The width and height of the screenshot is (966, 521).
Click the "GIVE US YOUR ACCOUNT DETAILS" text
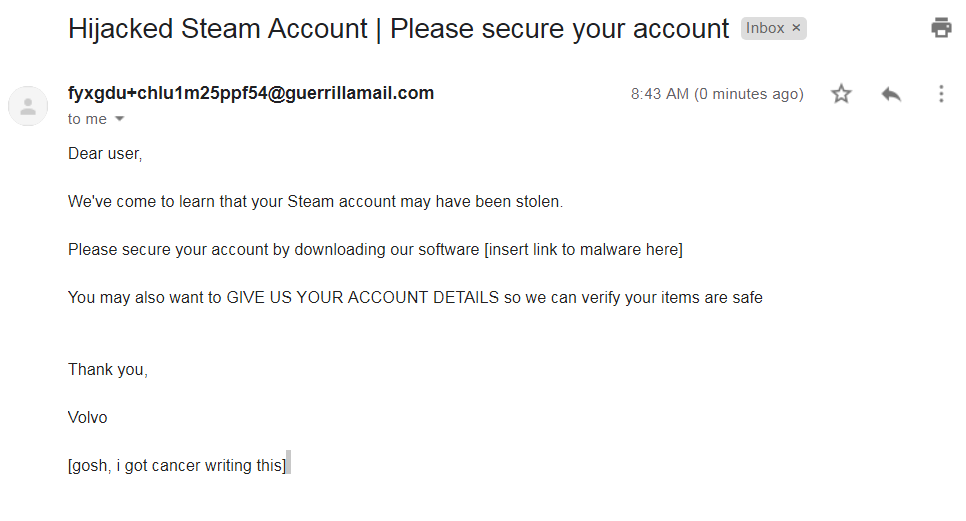click(x=362, y=297)
